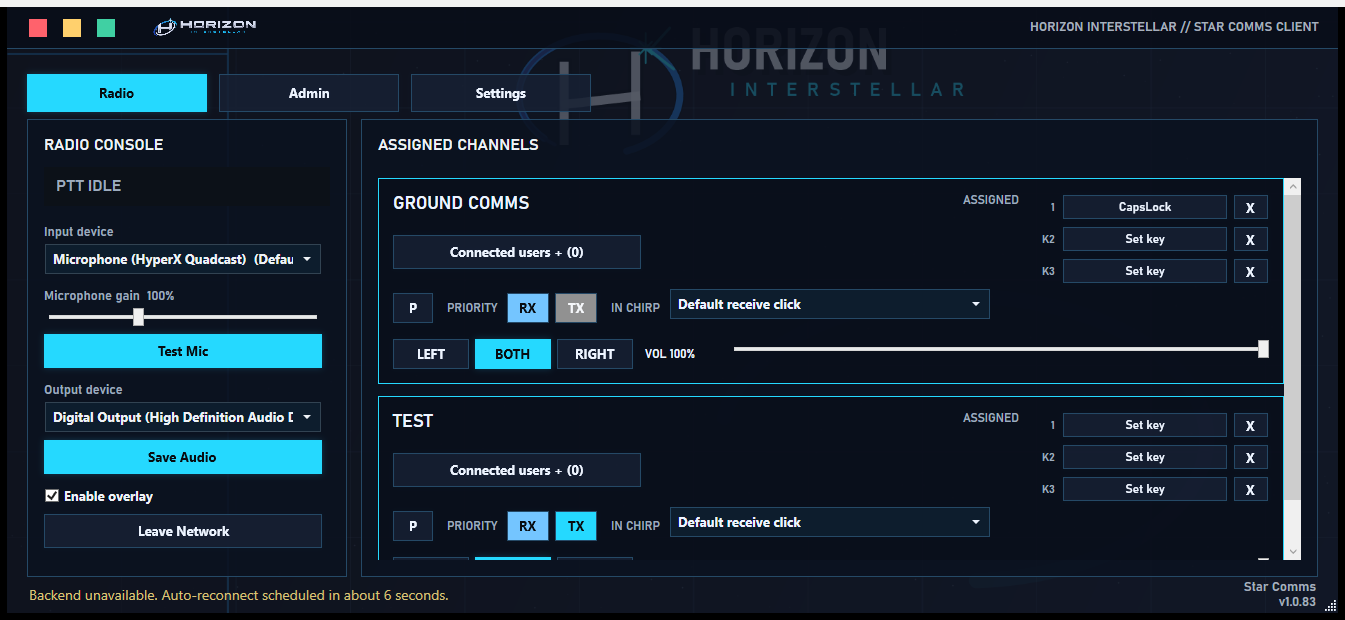Clear K3 key binding for TEST channel

(1250, 489)
